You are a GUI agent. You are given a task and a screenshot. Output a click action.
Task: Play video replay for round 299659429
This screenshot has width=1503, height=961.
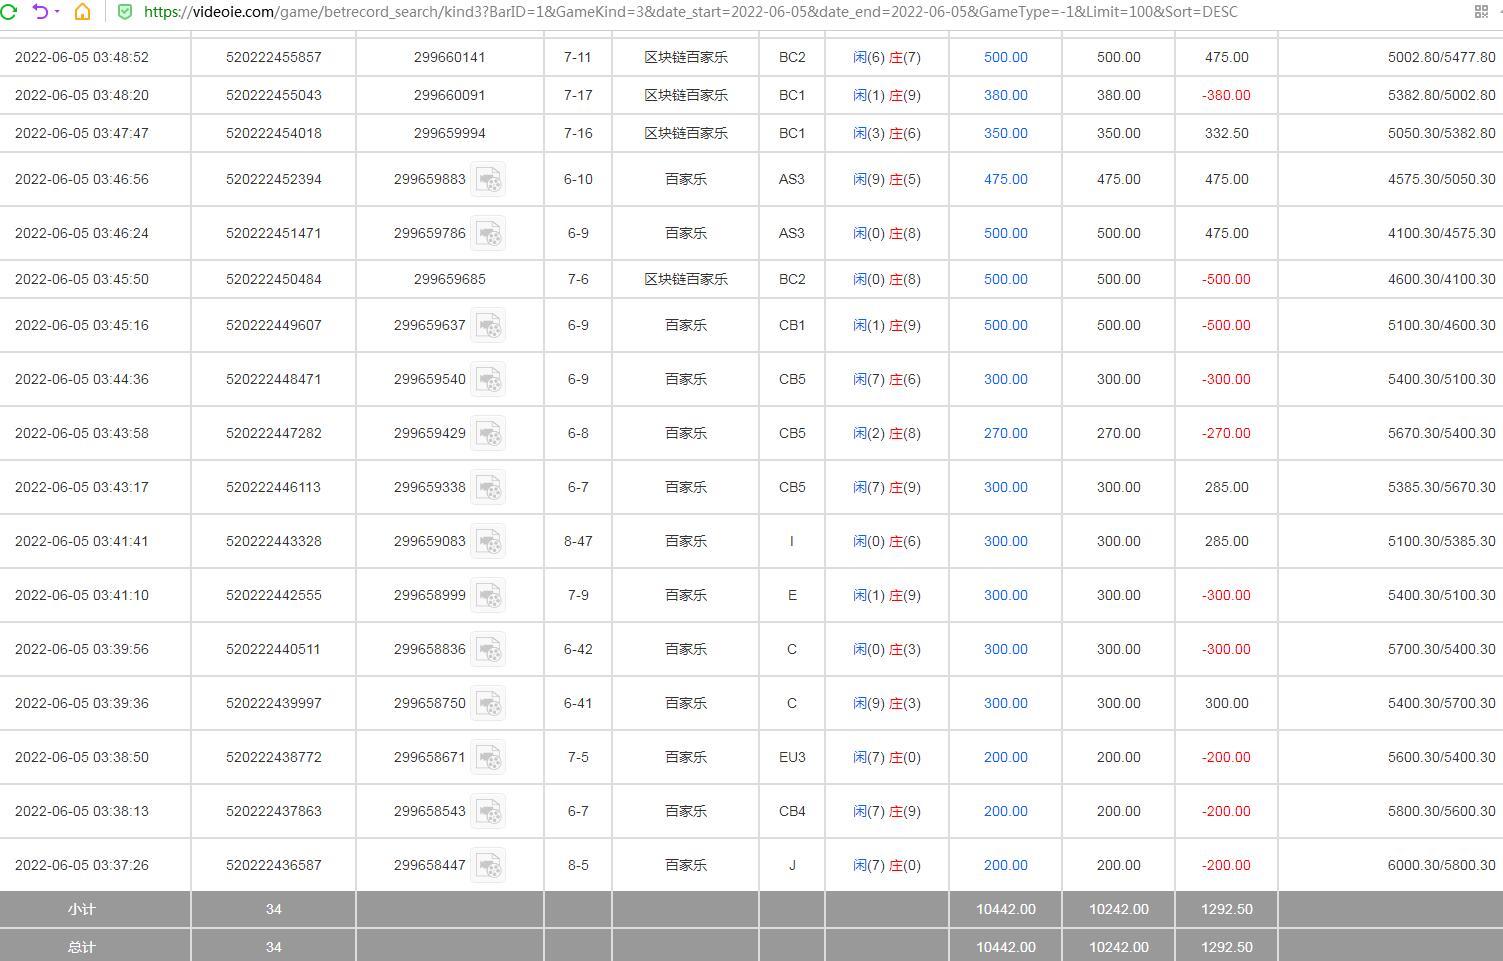(x=488, y=434)
